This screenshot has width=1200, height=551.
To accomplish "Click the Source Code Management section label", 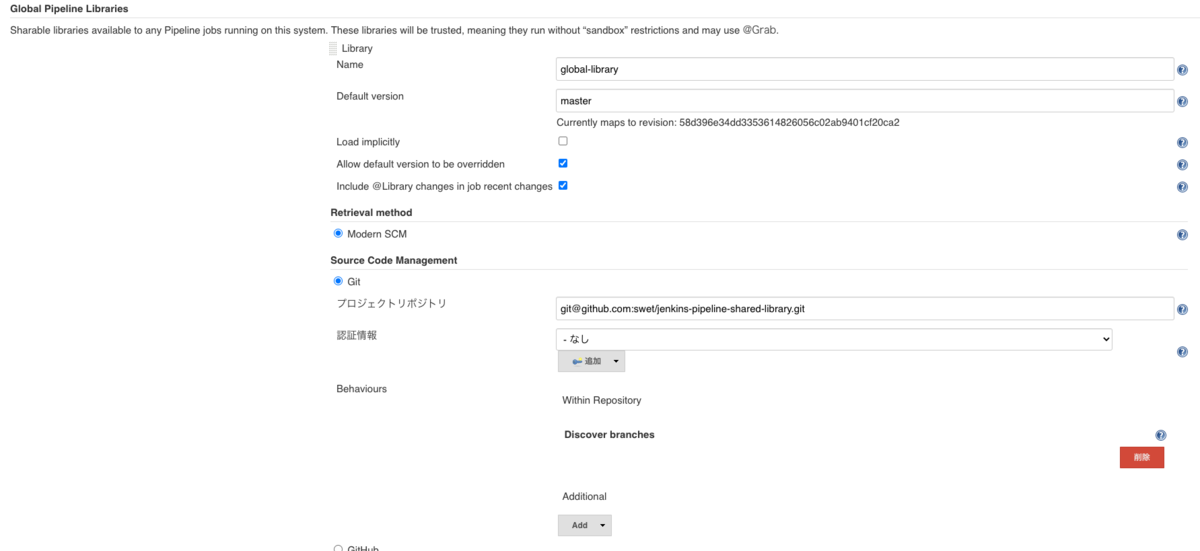I will 393,260.
